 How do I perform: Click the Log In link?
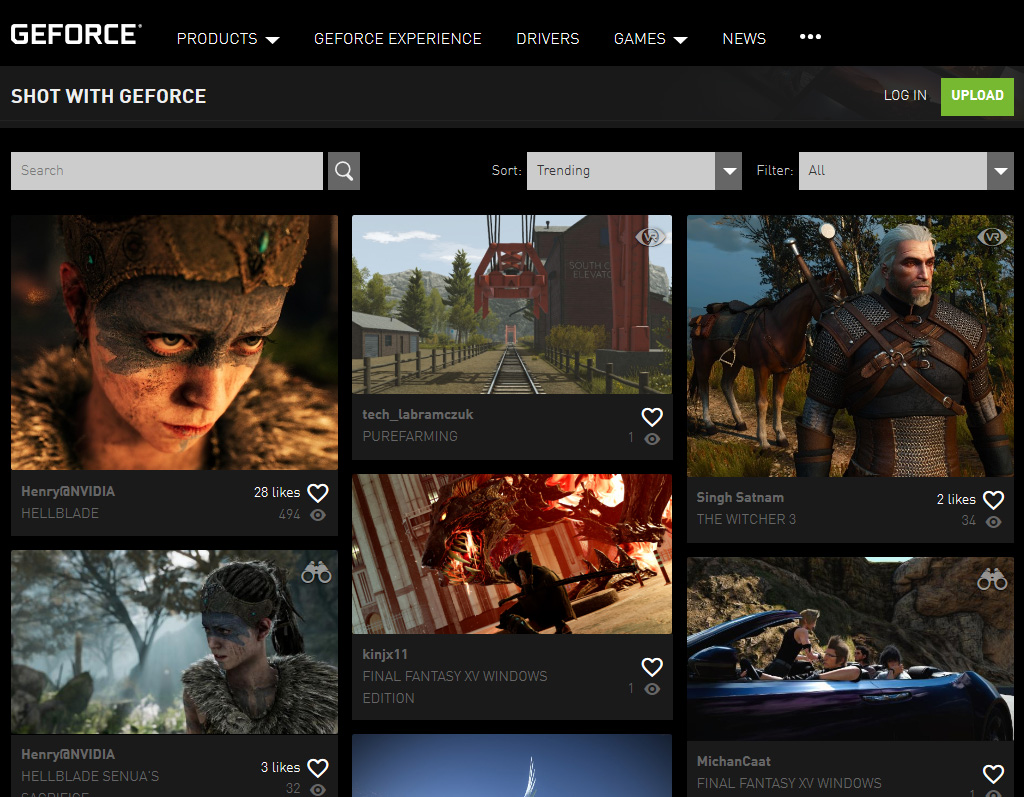(x=905, y=96)
